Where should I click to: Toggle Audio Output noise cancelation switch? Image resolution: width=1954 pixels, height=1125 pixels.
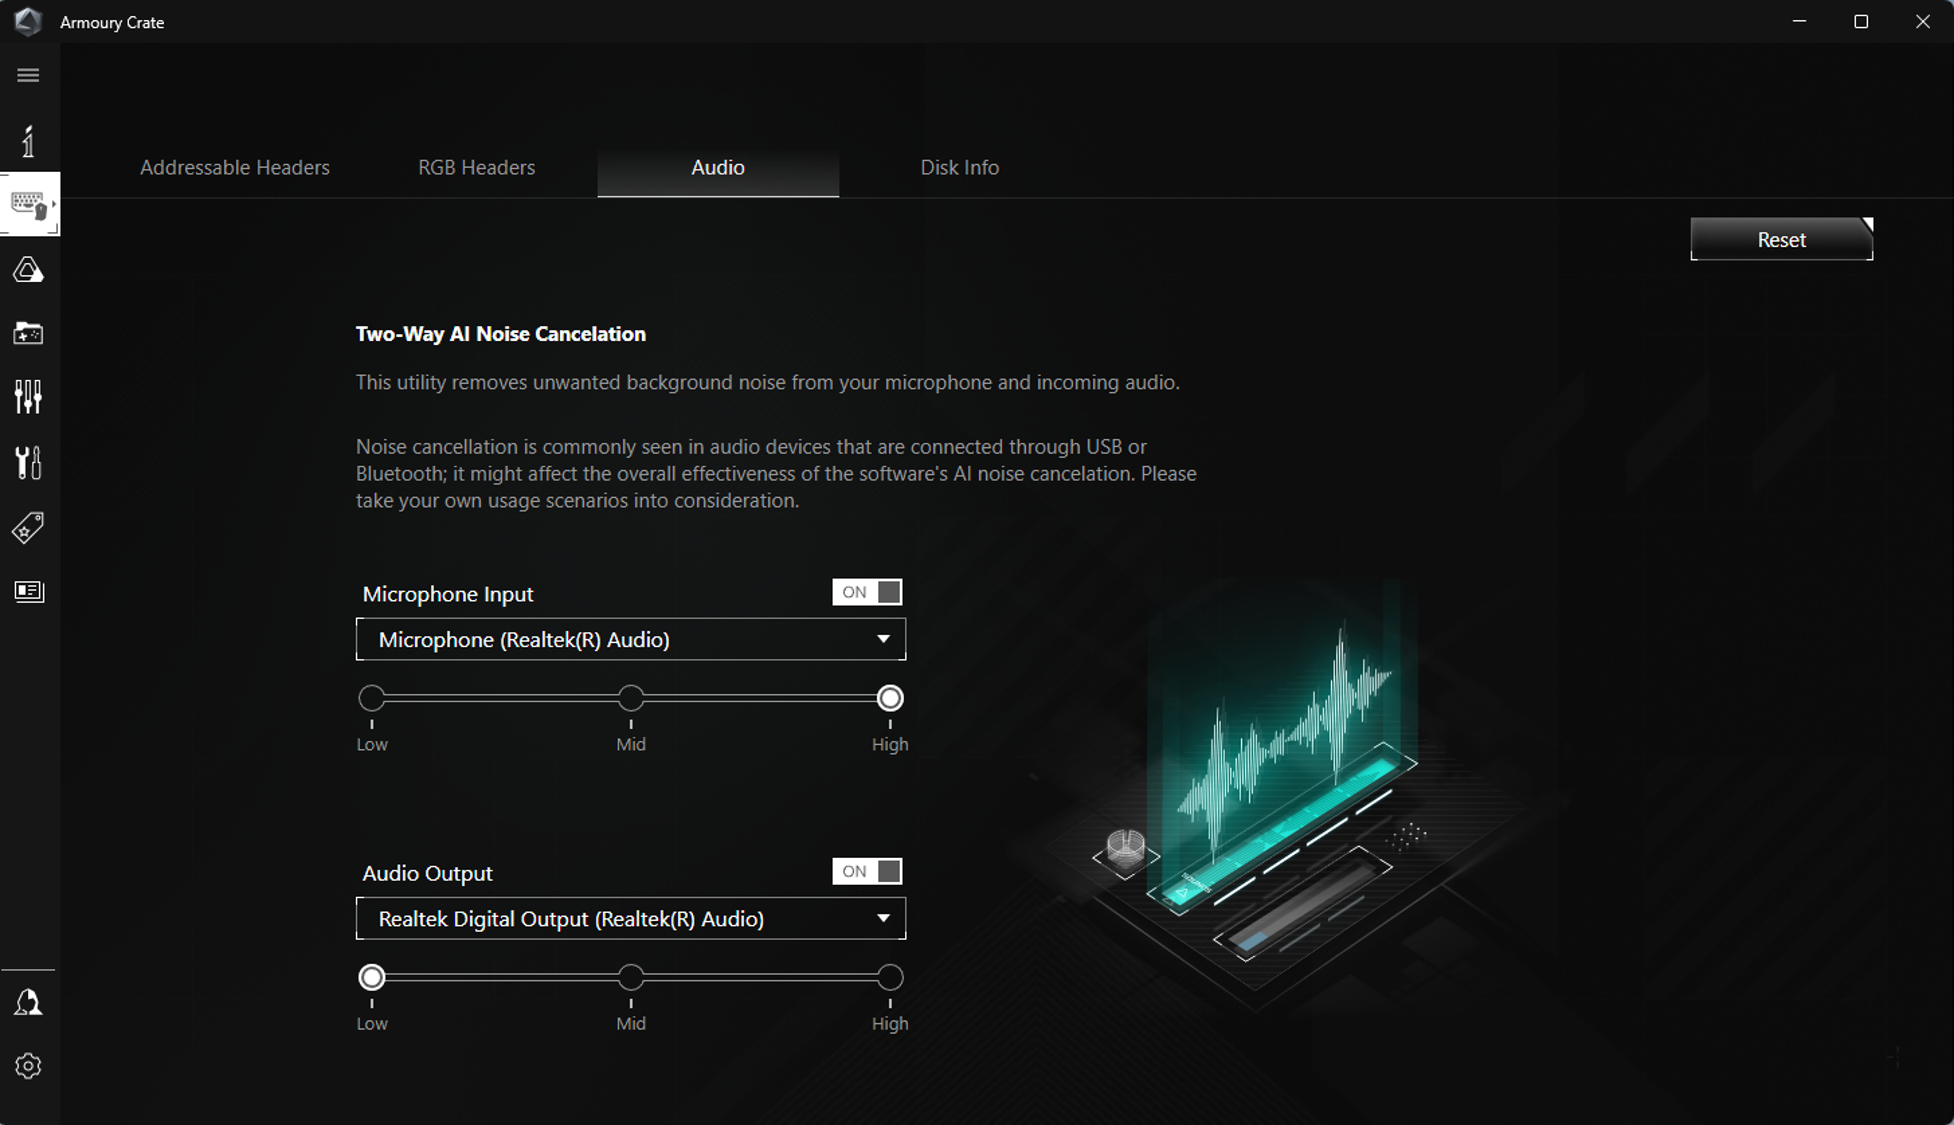[x=867, y=871]
